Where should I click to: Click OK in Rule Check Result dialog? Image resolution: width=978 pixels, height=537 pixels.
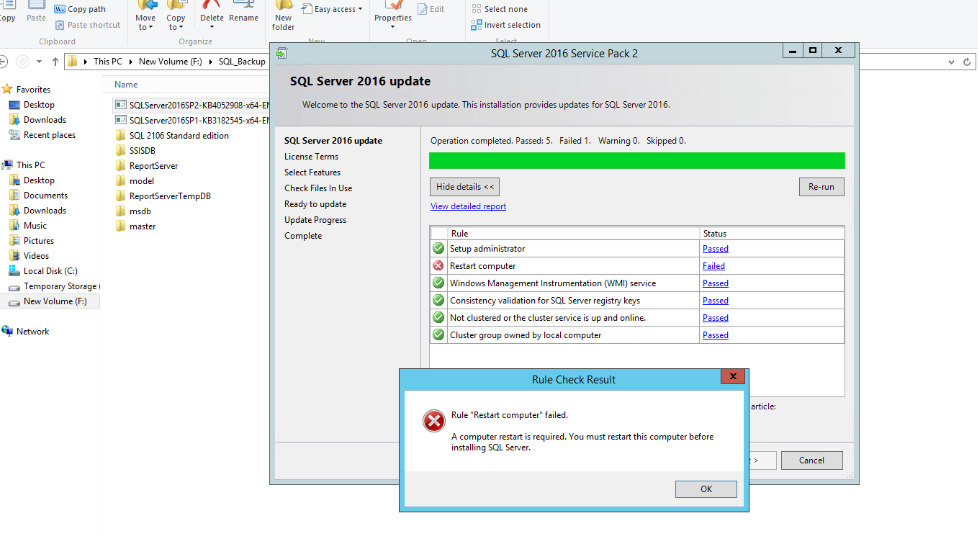pos(705,489)
